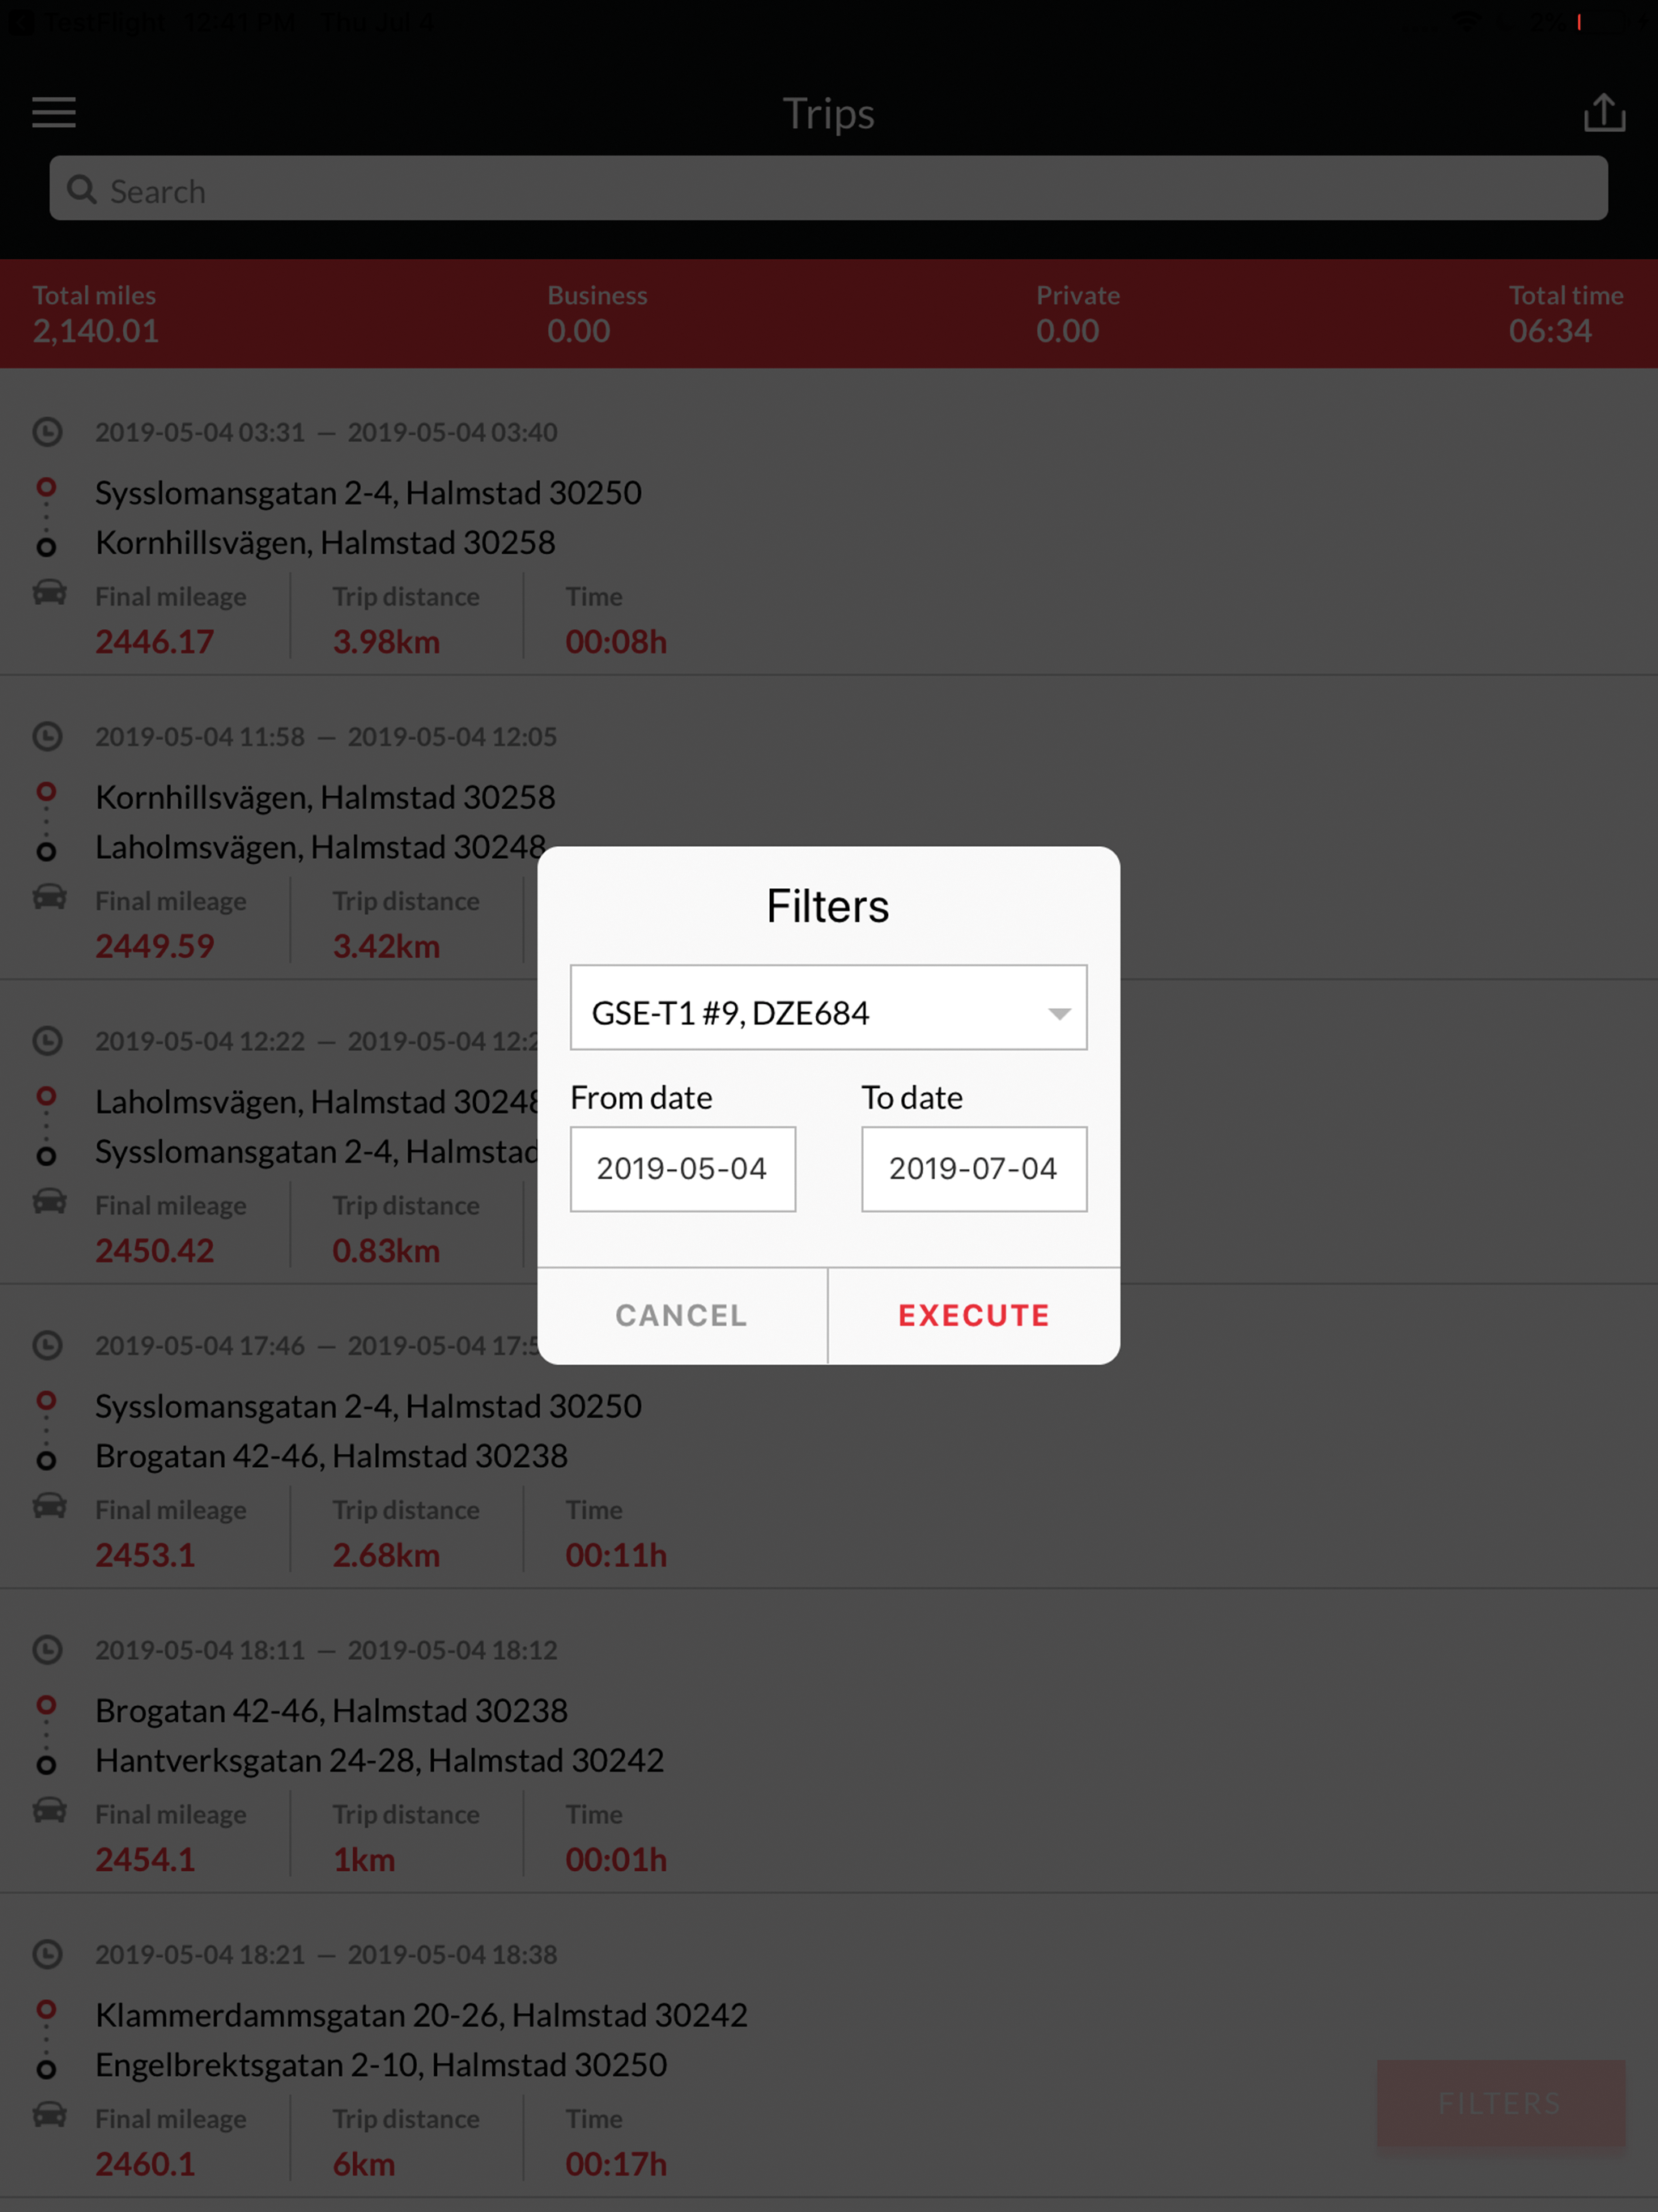
Task: Click car icon beside 2460.1 mileage
Action: [x=50, y=2115]
